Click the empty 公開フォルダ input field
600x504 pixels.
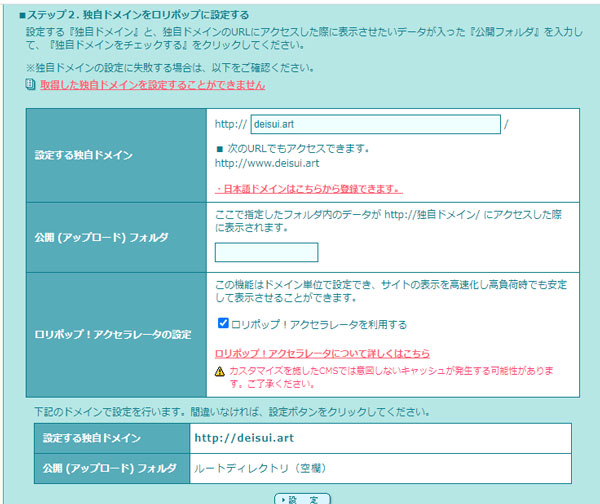click(x=266, y=252)
